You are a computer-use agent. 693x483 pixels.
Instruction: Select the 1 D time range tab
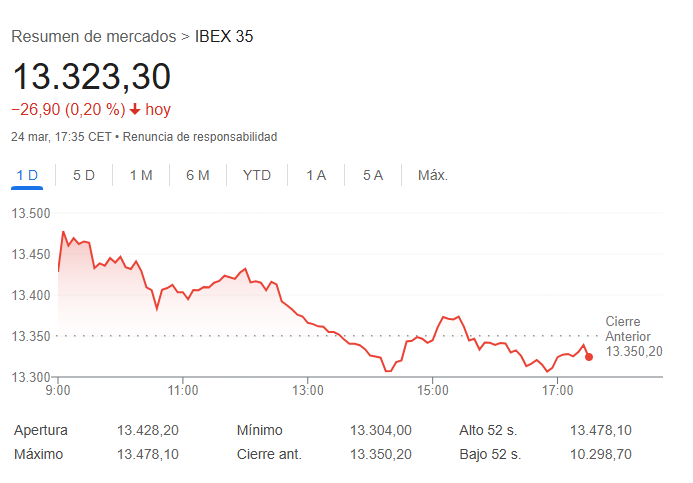click(x=27, y=175)
